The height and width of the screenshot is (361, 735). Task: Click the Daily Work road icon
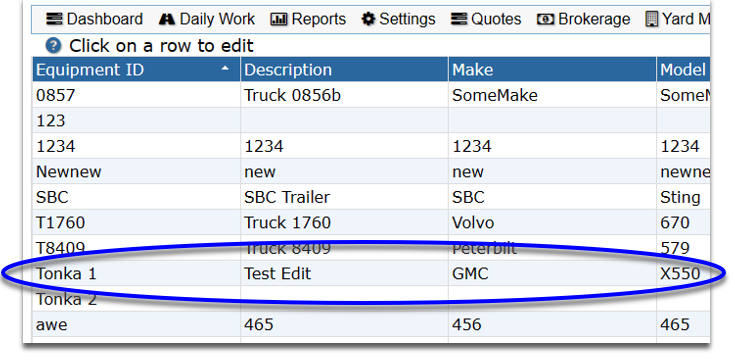tap(167, 19)
